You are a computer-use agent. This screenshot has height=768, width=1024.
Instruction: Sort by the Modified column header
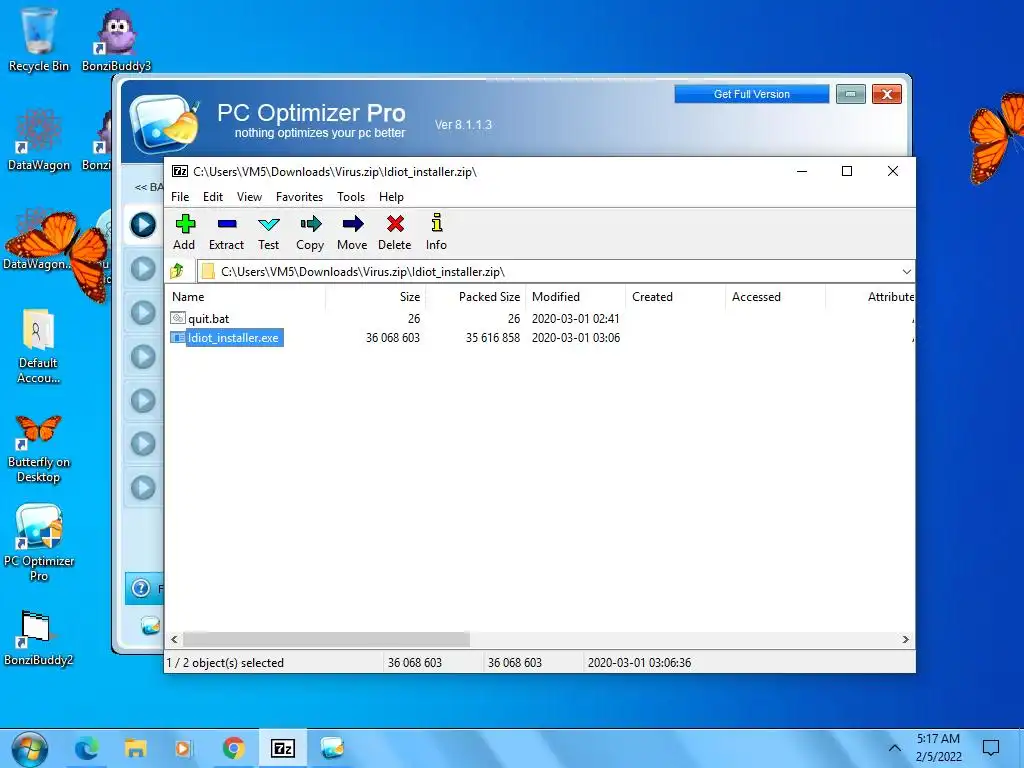point(575,296)
